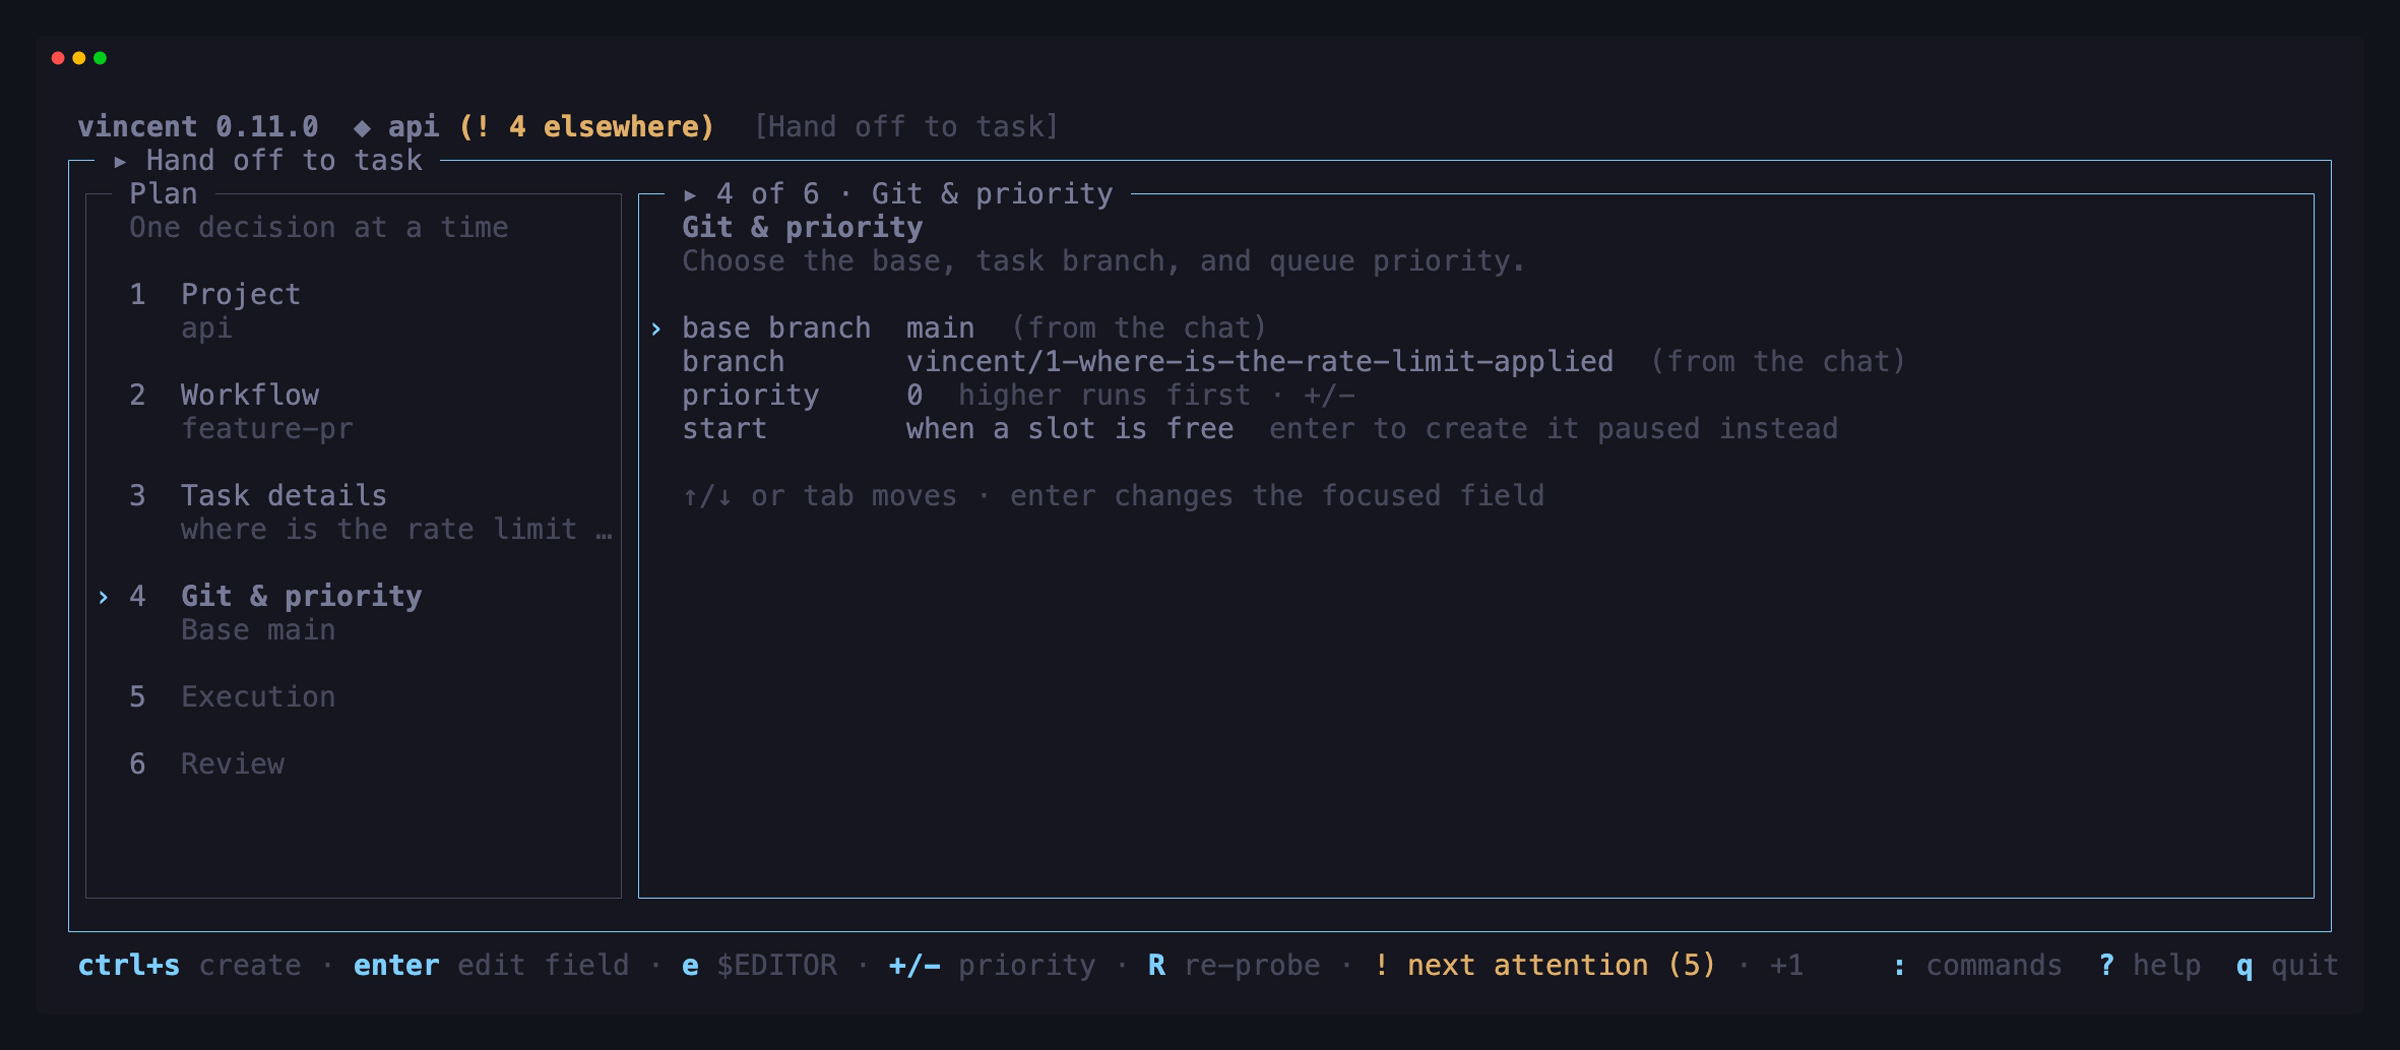Click q quit in the footer
This screenshot has height=1050, width=2400.
[x=2287, y=965]
